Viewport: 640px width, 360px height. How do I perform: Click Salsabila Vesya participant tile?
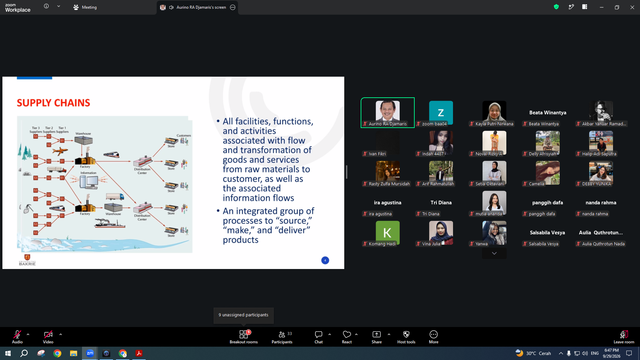547,233
